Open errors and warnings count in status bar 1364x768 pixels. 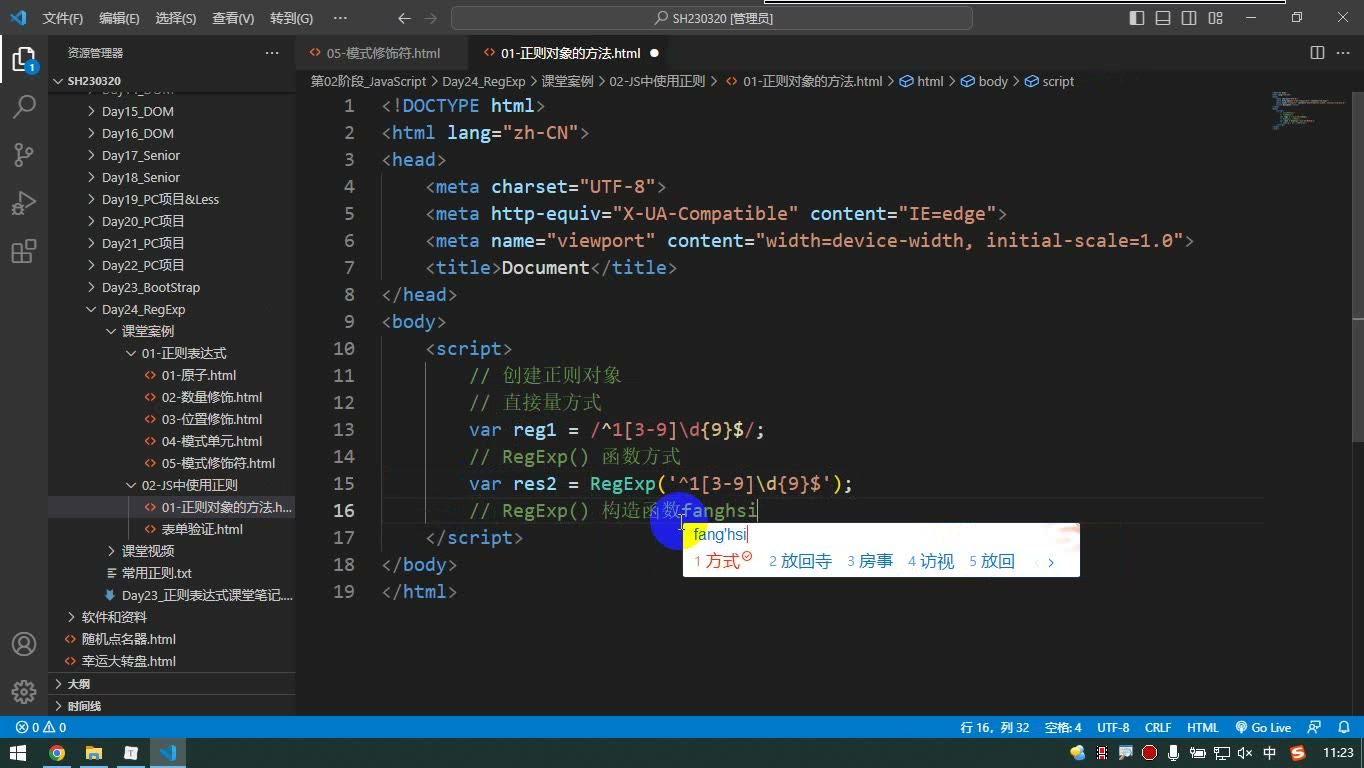click(x=41, y=728)
